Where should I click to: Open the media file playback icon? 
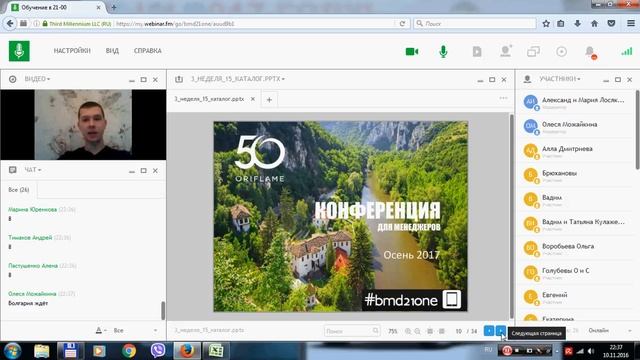point(477,51)
